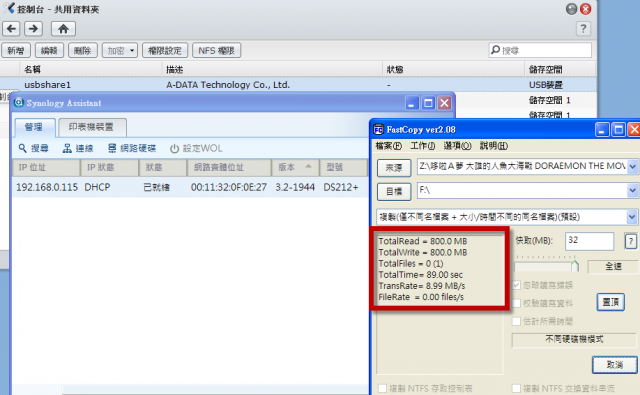This screenshot has height=395, width=640.
Task: Click 編輯 button in shared folder toolbar
Action: (x=49, y=51)
